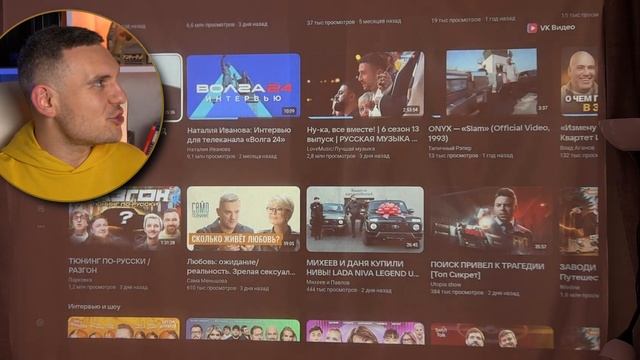
Task: Click the 2:53:54 duration badge
Action: (410, 110)
